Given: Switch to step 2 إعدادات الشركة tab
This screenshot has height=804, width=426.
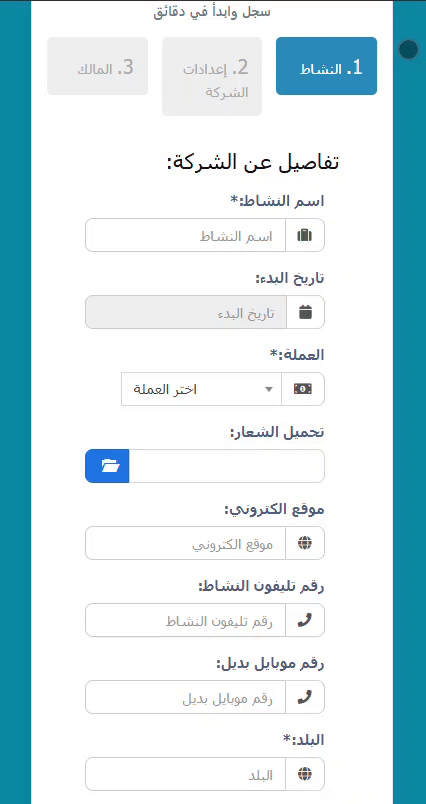Looking at the screenshot, I should click(x=212, y=76).
